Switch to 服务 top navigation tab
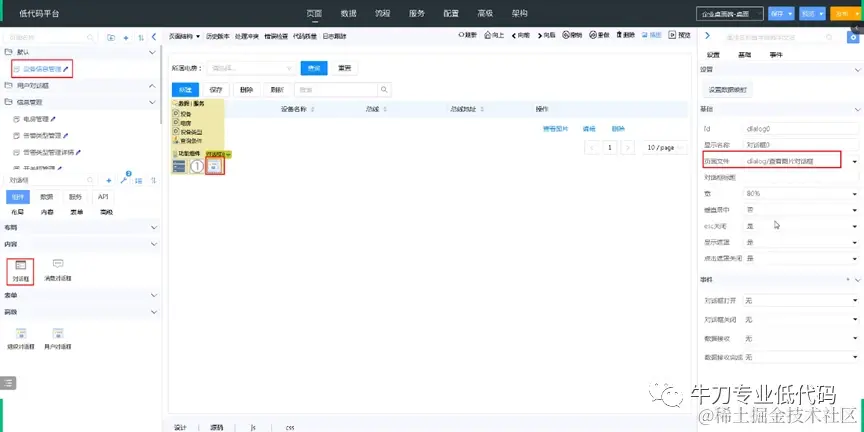 [417, 14]
